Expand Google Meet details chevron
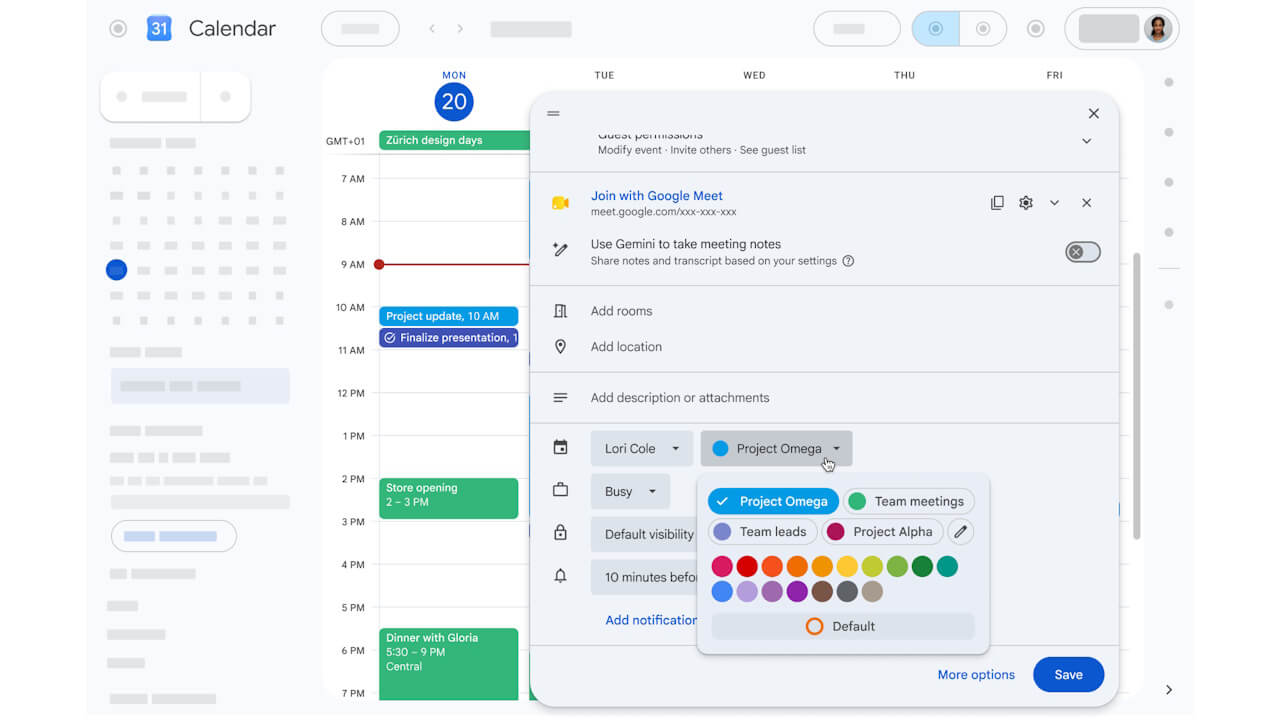Viewport: 1280px width, 720px height. (x=1054, y=203)
